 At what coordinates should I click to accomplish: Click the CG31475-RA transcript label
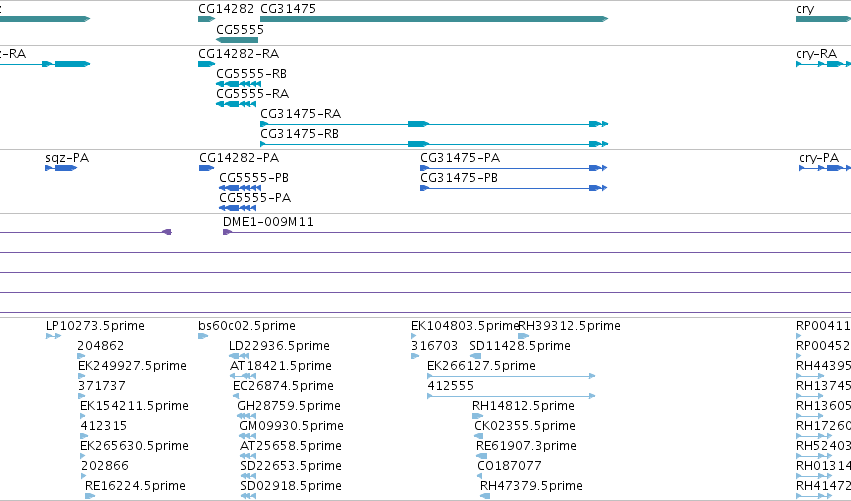pyautogui.click(x=301, y=114)
